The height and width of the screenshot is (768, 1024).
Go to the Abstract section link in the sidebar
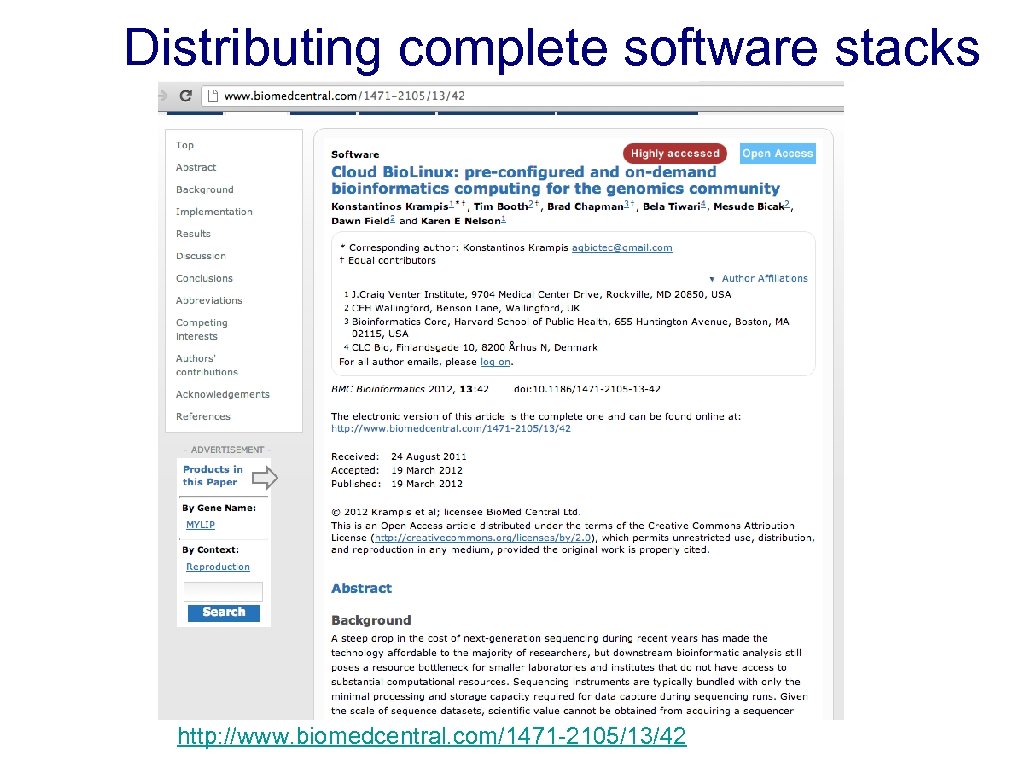coord(196,167)
